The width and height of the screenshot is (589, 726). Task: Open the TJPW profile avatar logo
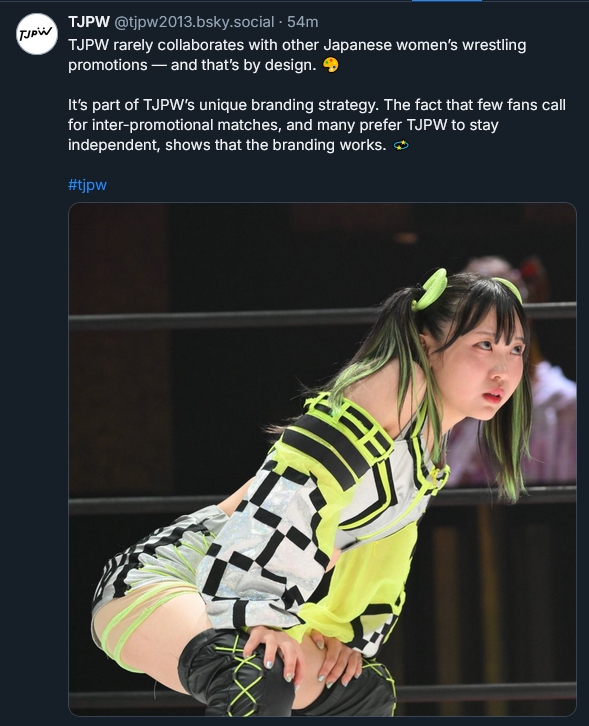37,34
